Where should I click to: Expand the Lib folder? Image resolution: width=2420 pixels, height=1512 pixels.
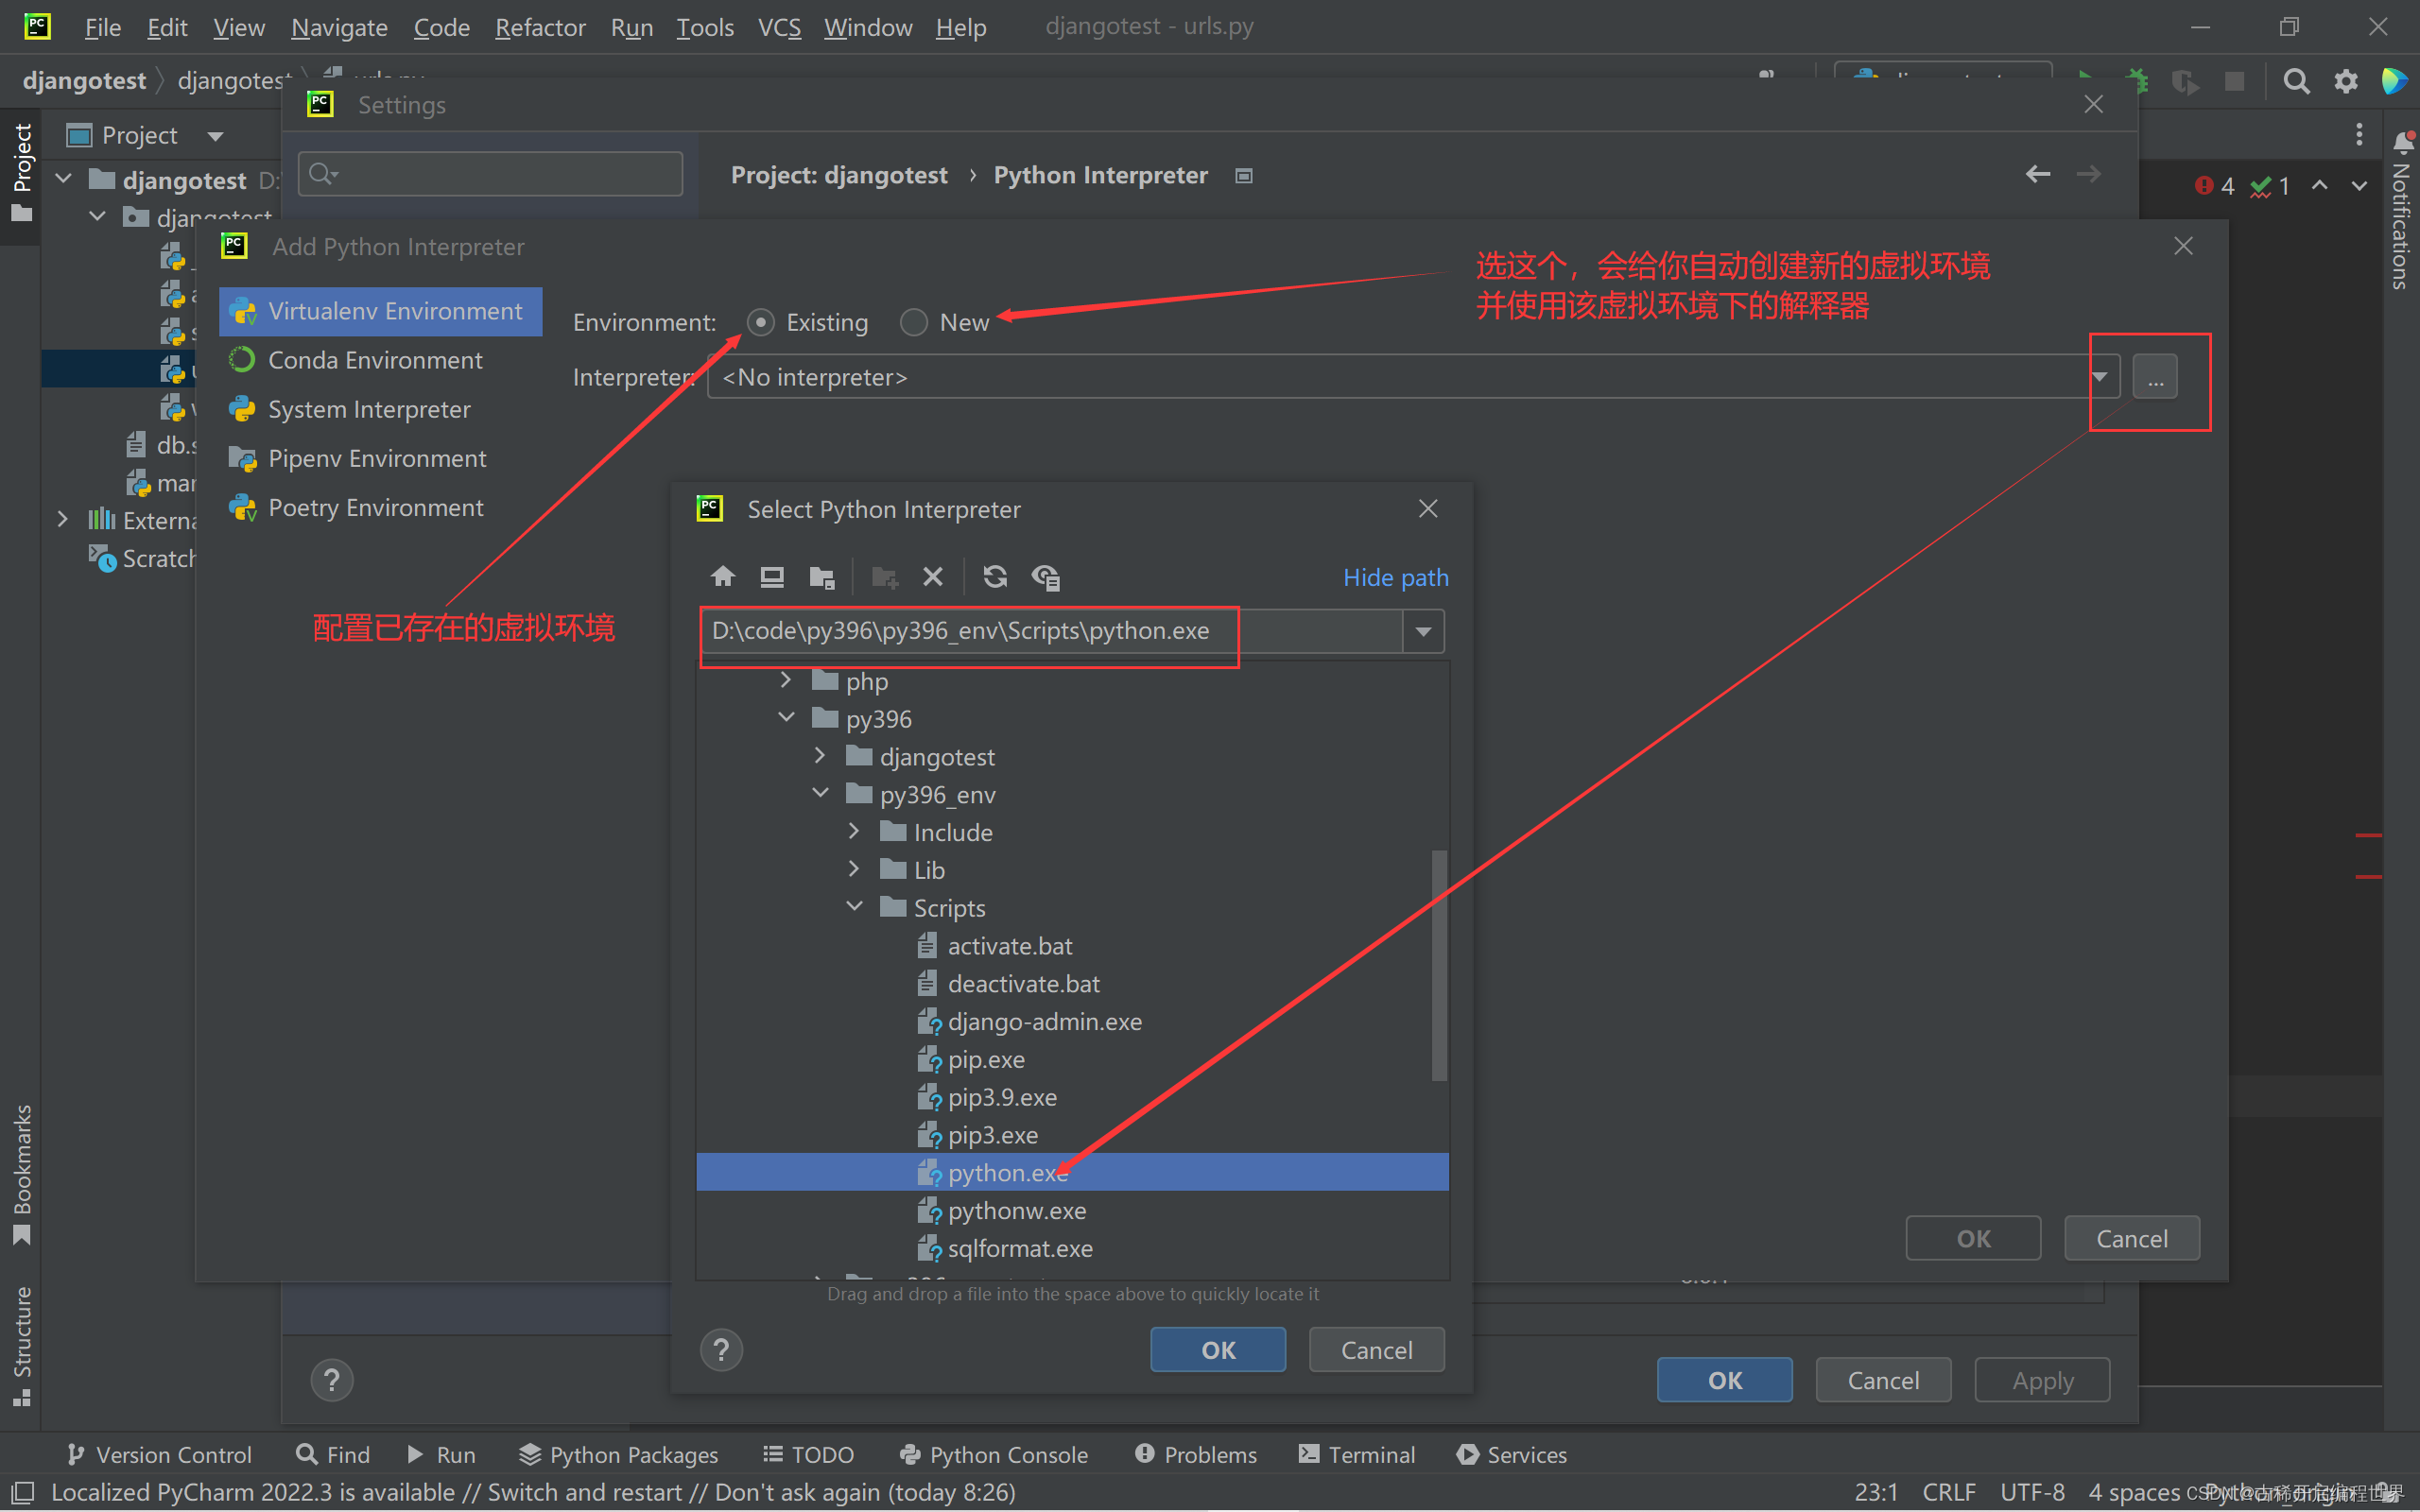point(854,869)
